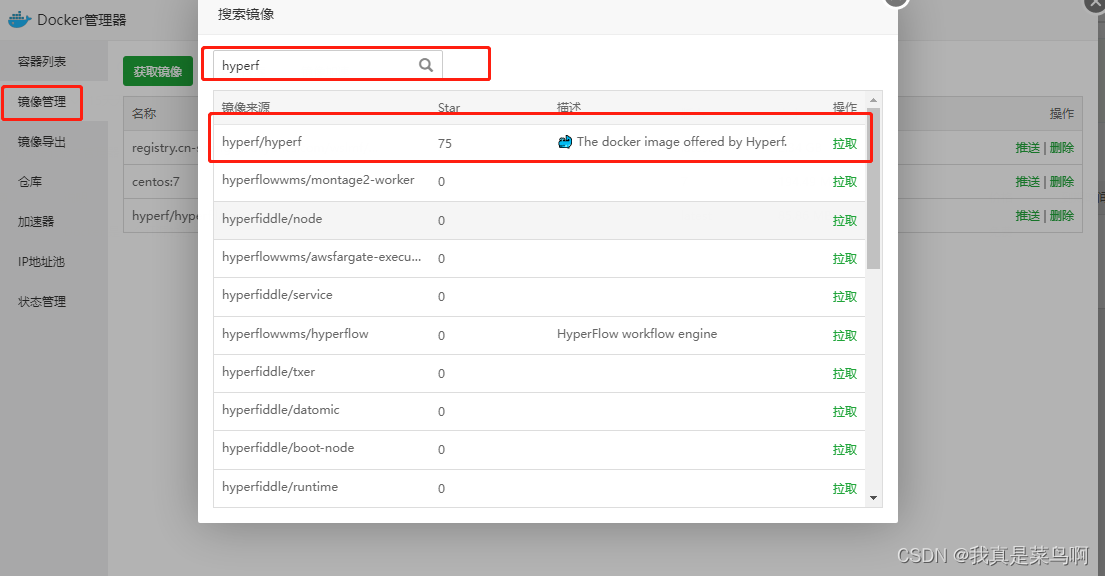Click 删除 in the centos:7 row
Image resolution: width=1105 pixels, height=576 pixels.
[1061, 181]
